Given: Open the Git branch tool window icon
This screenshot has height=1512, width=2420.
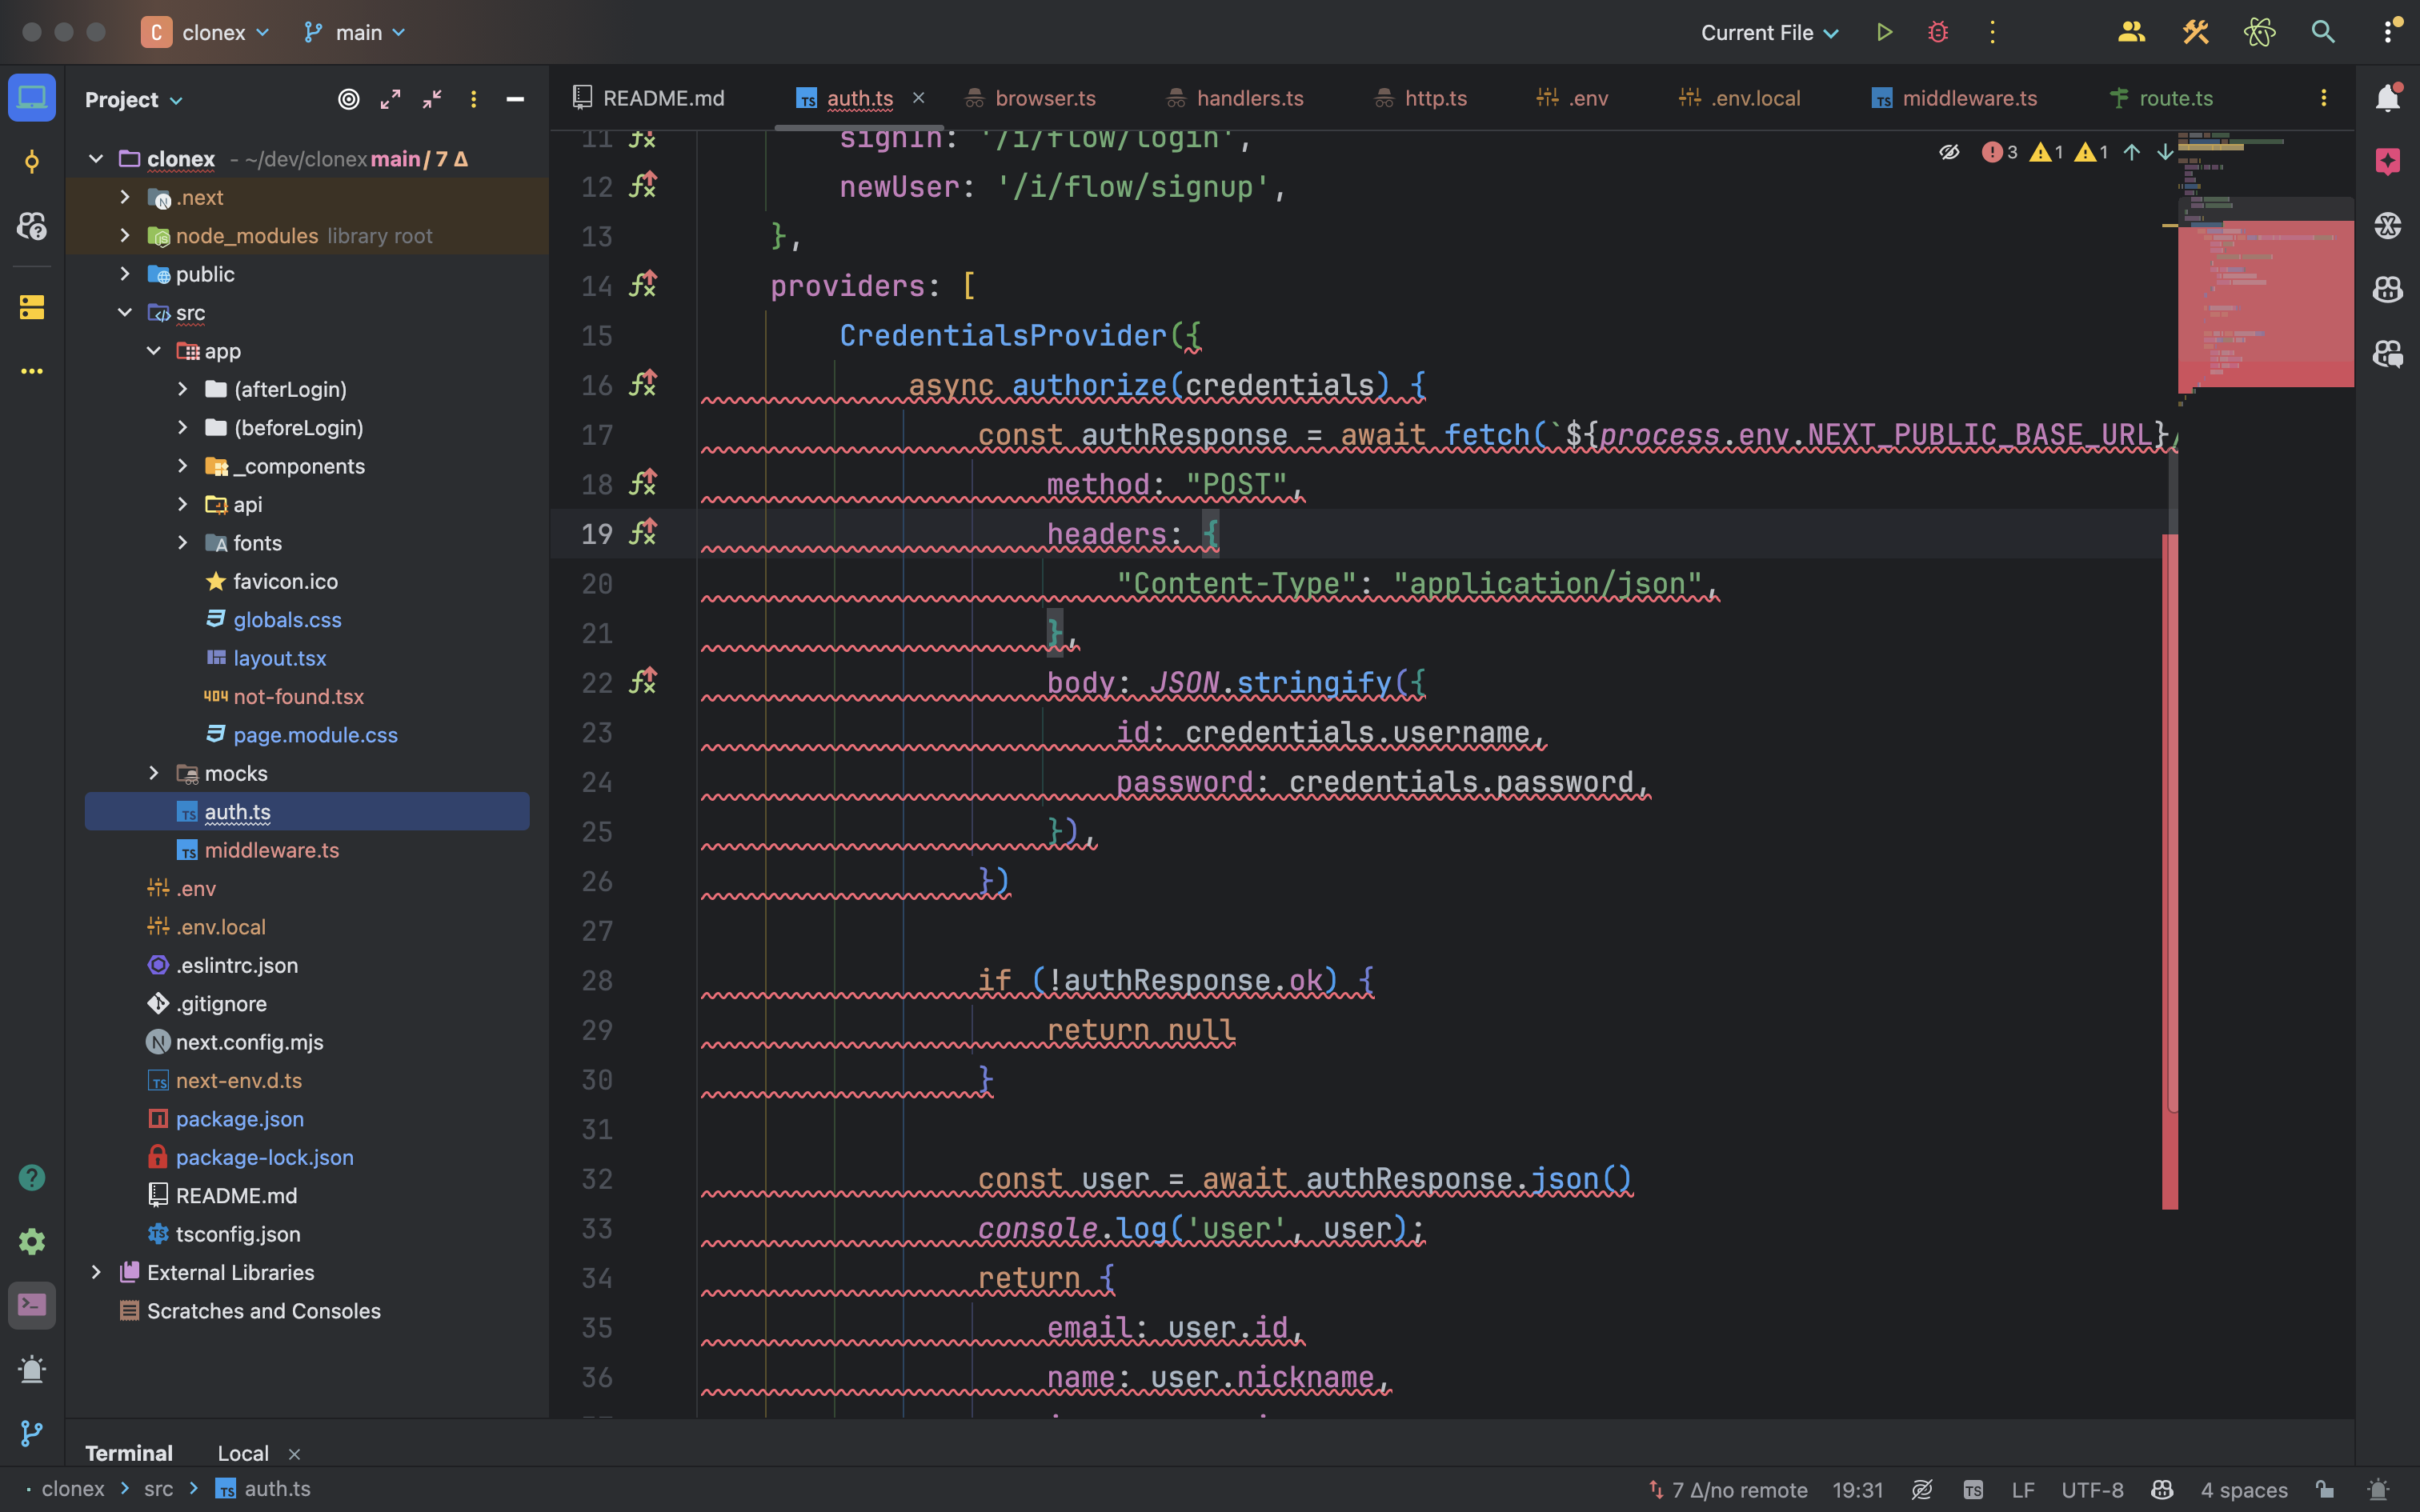Looking at the screenshot, I should coord(32,1433).
